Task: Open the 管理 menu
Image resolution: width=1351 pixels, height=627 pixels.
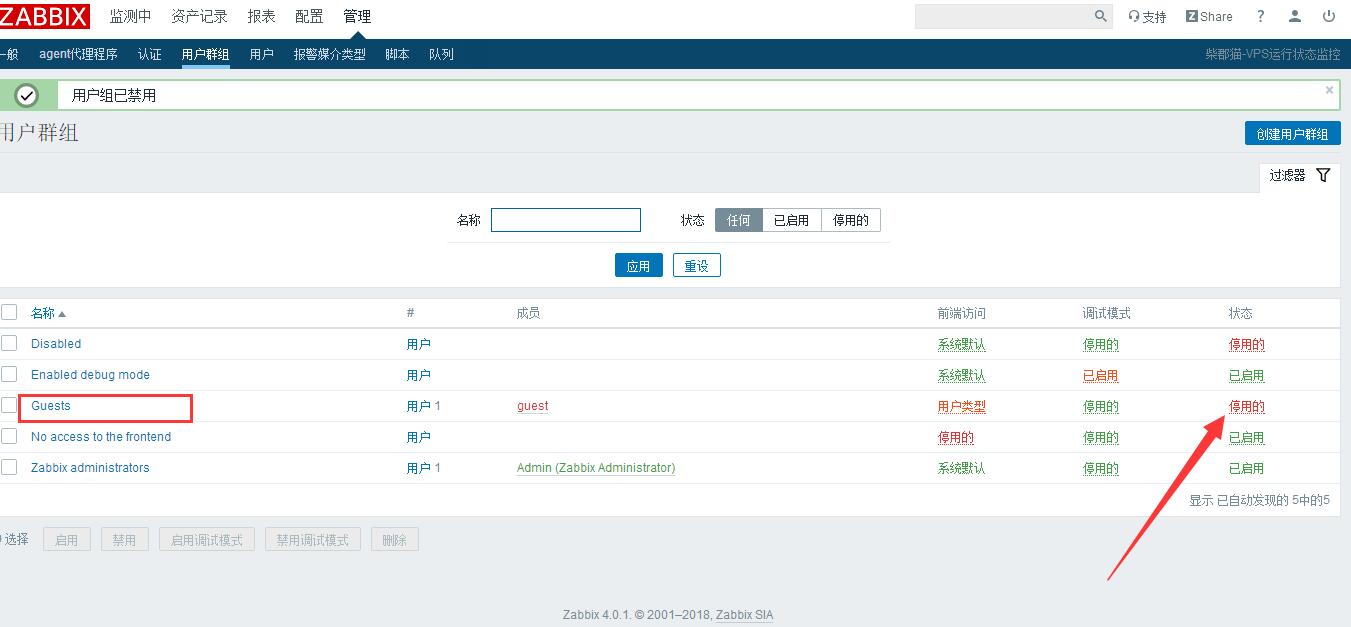Action: point(357,16)
